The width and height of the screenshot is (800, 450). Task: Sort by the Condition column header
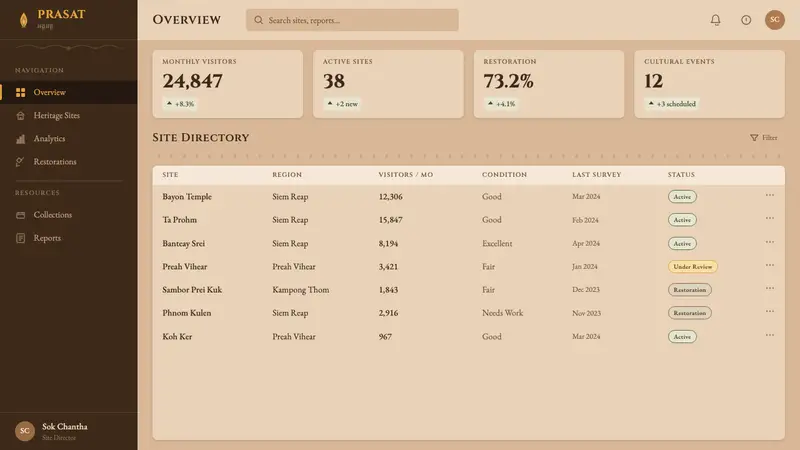tap(505, 174)
